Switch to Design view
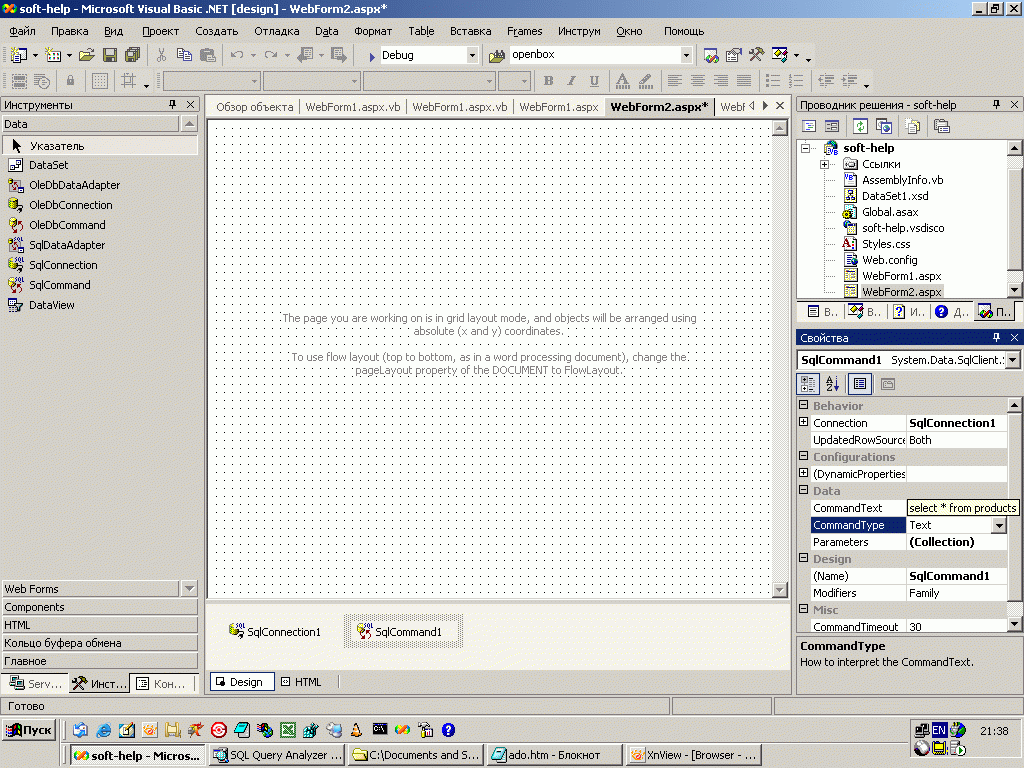The image size is (1024, 768). coord(240,682)
